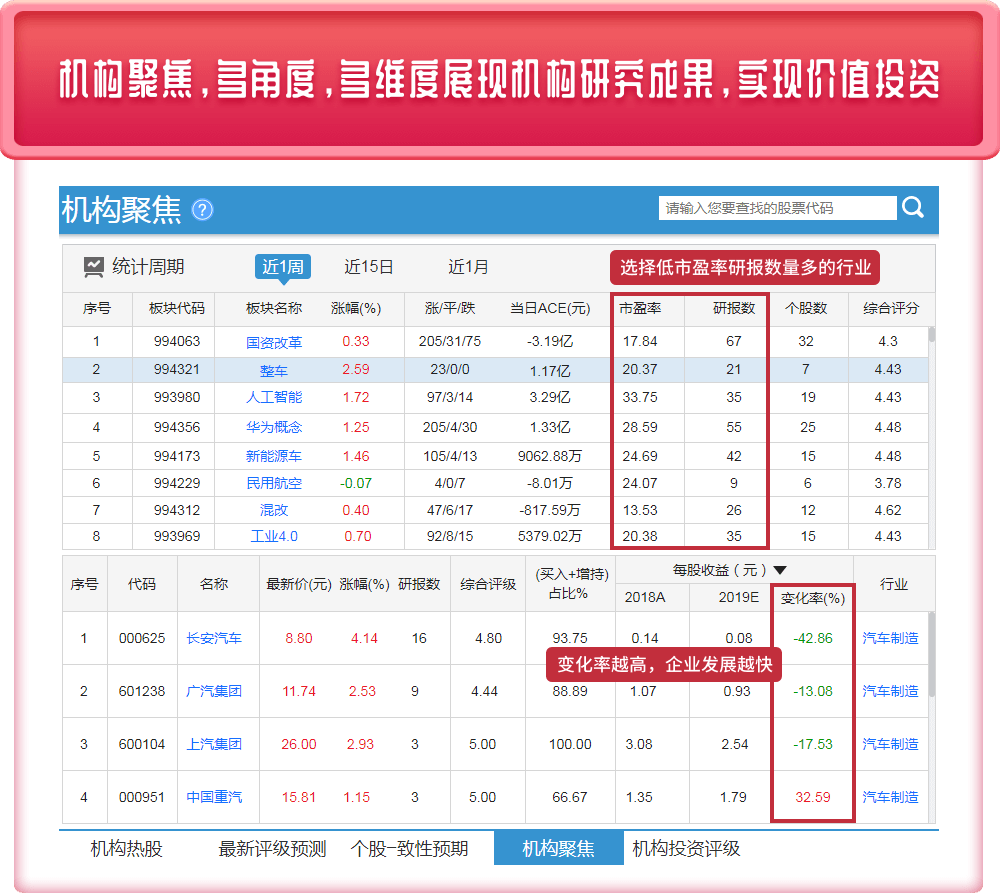Switch to the 机构聚焦 bottom tab
1000x893 pixels.
click(559, 848)
